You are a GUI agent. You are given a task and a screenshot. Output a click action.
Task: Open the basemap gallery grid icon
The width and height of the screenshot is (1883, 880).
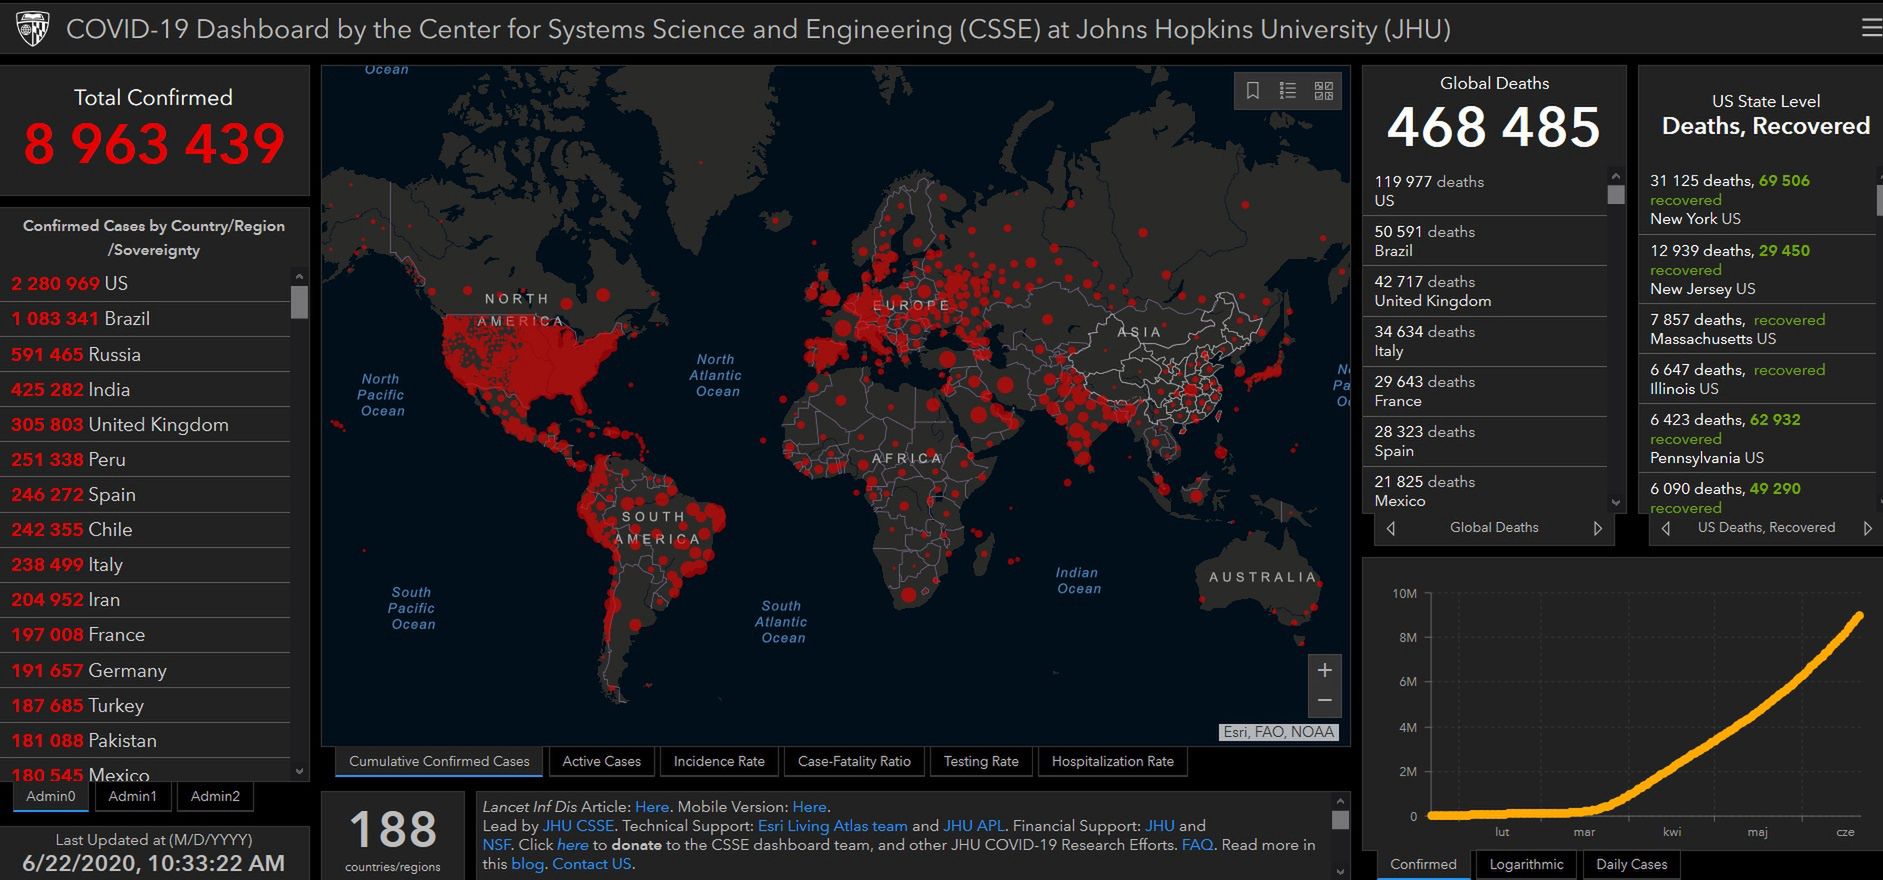click(1324, 91)
